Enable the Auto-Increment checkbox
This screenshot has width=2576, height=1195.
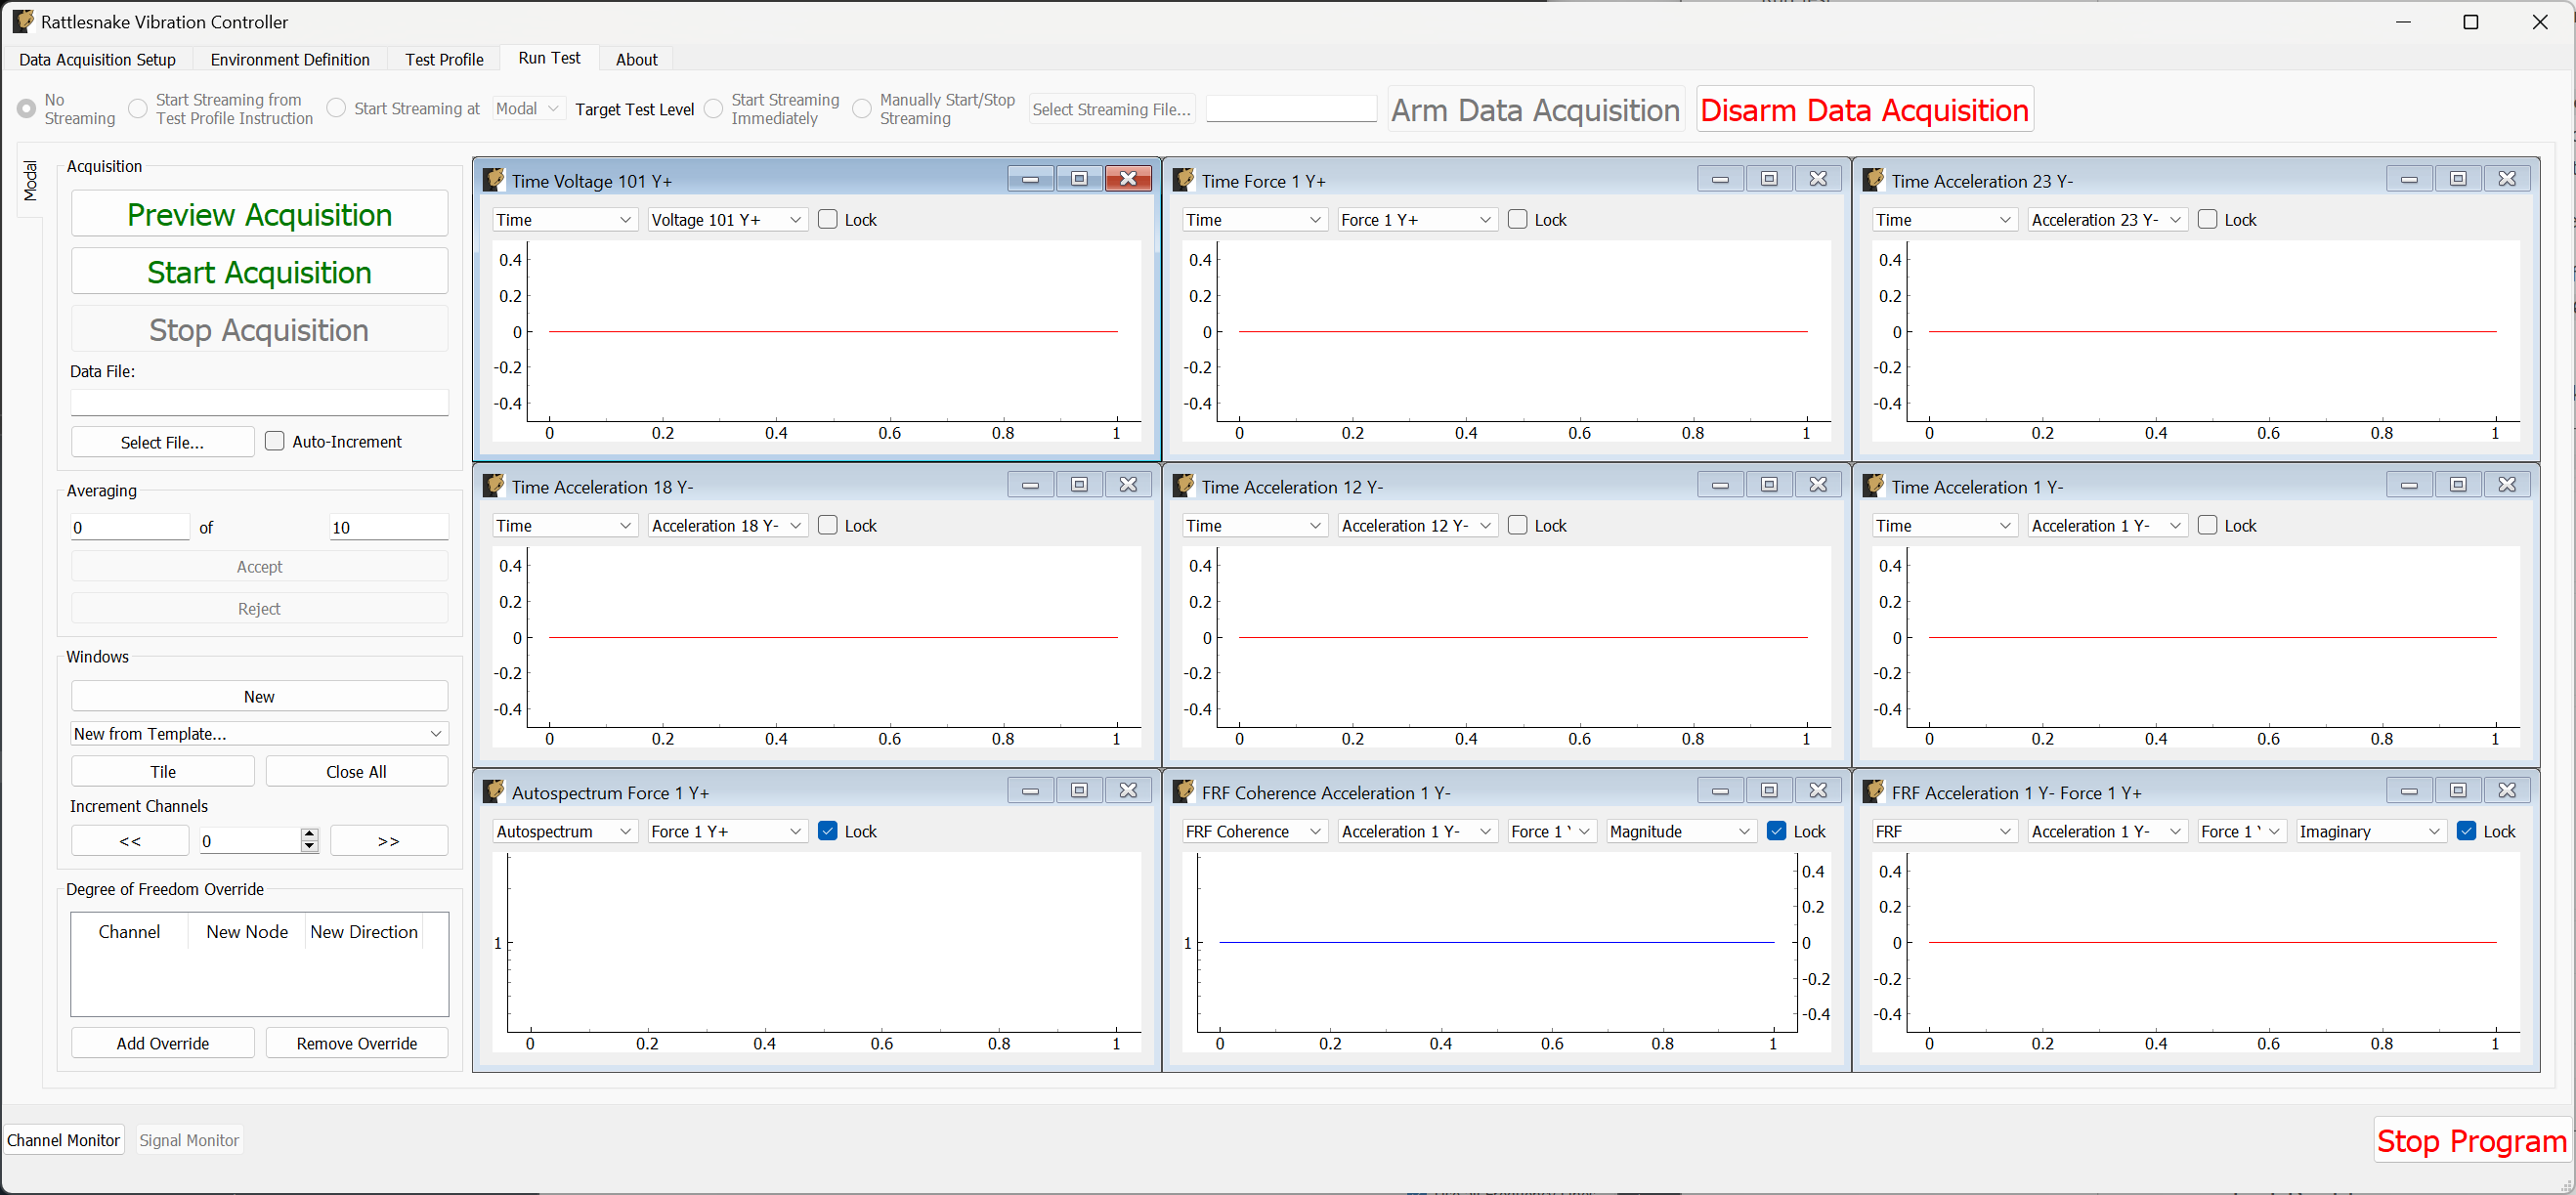pos(274,441)
